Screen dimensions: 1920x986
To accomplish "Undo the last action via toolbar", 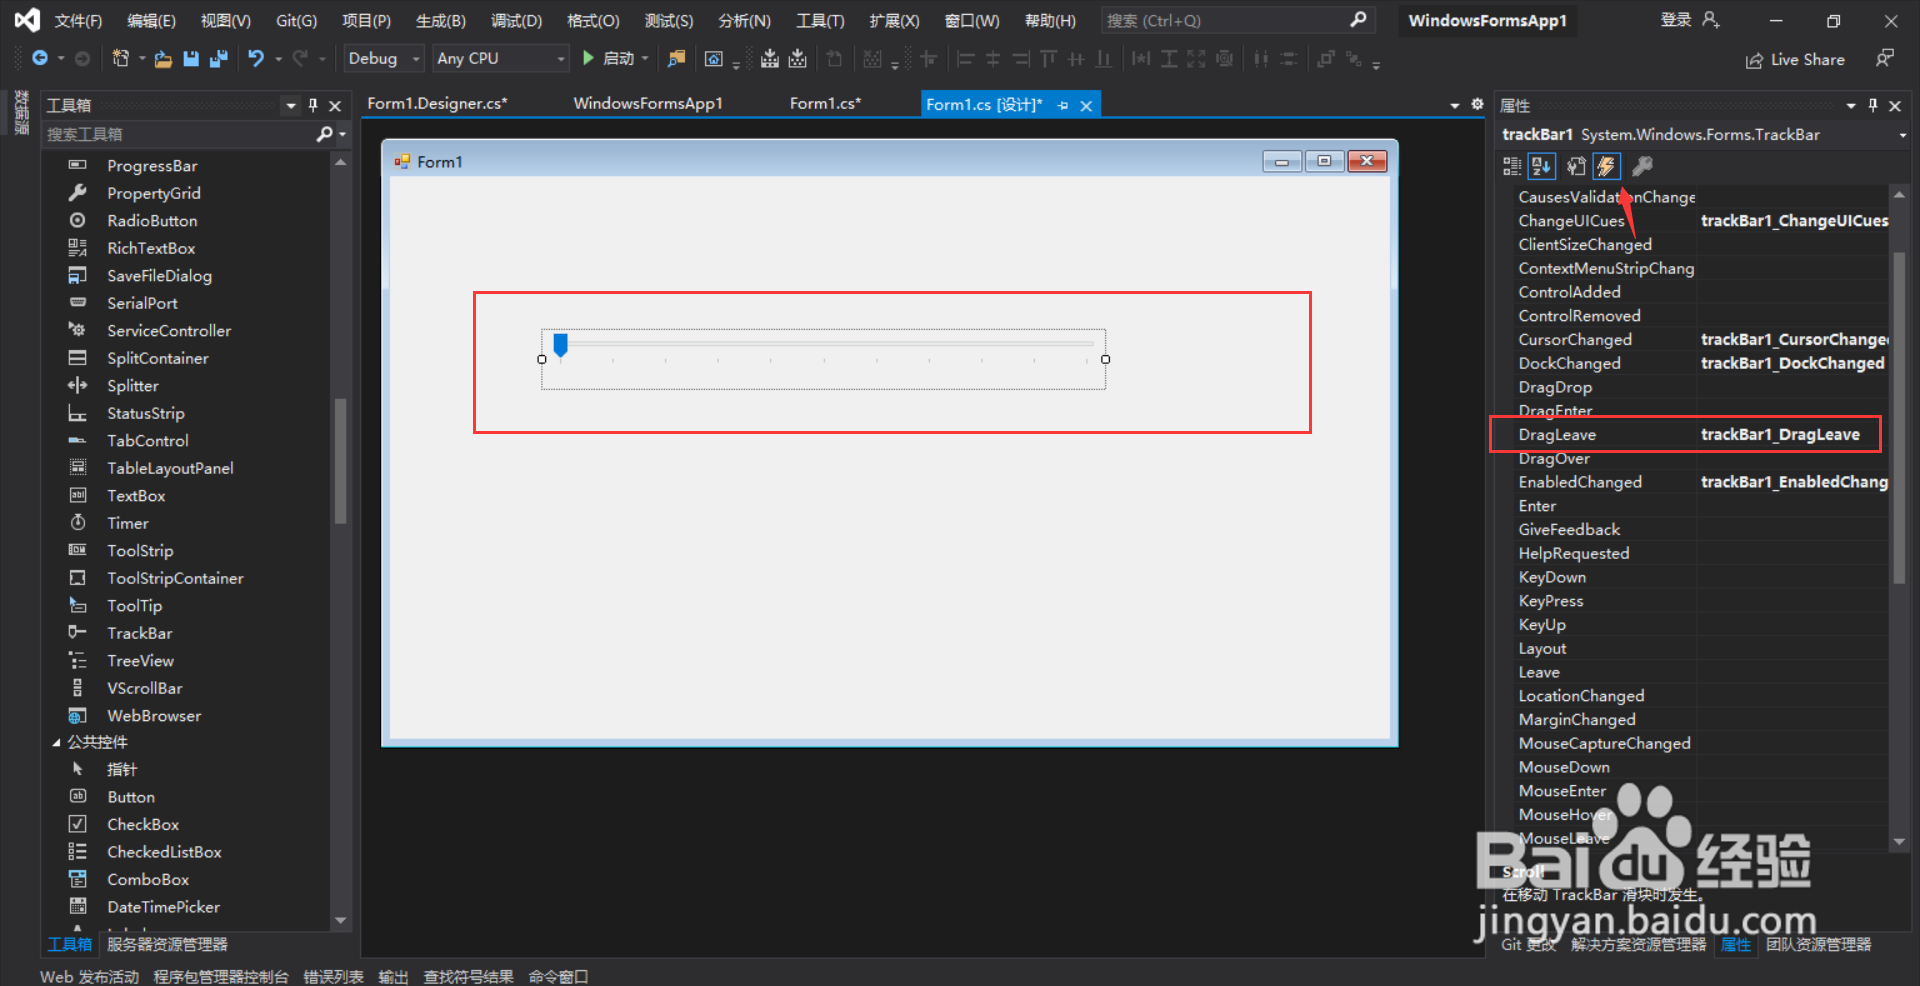I will click(x=256, y=59).
